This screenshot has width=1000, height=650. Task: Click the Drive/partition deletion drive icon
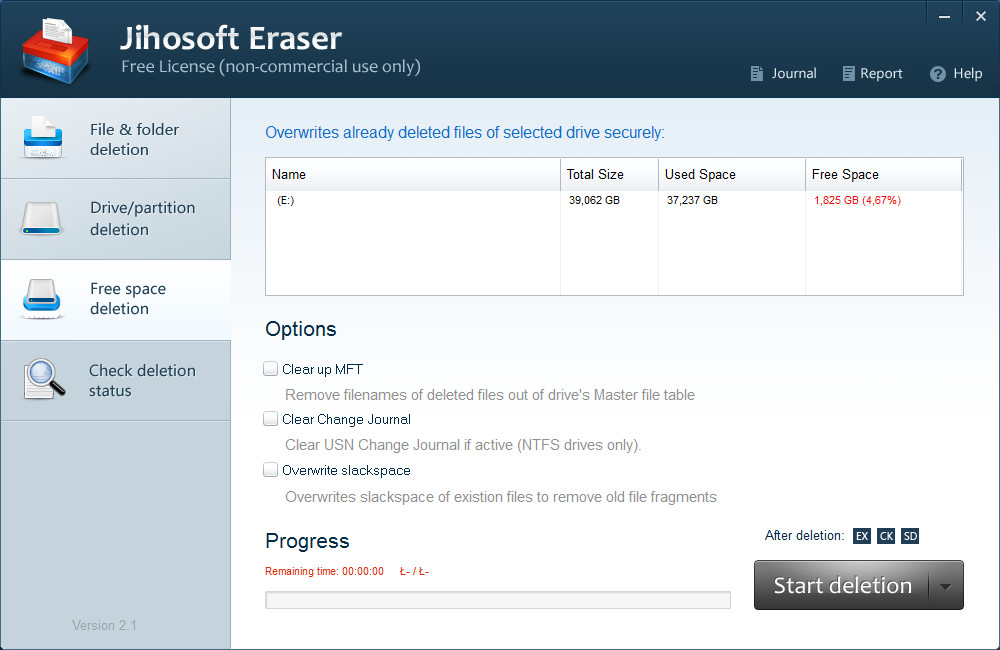point(41,219)
